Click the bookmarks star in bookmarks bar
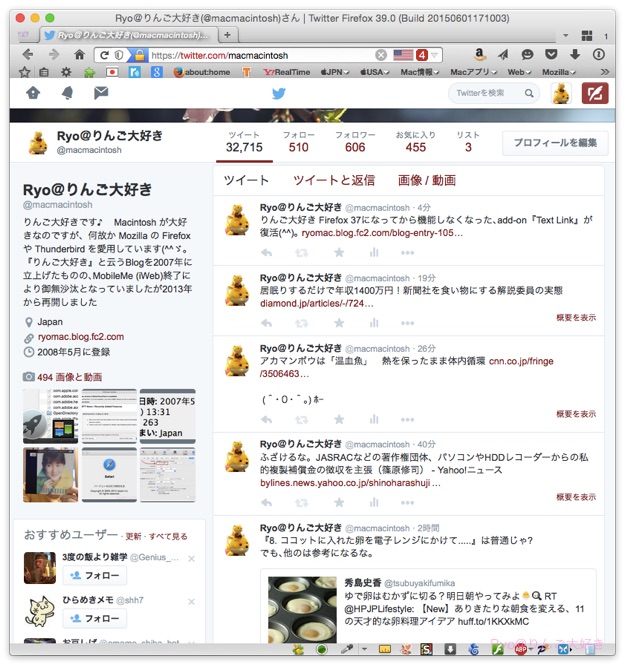The image size is (625, 665). point(25,72)
